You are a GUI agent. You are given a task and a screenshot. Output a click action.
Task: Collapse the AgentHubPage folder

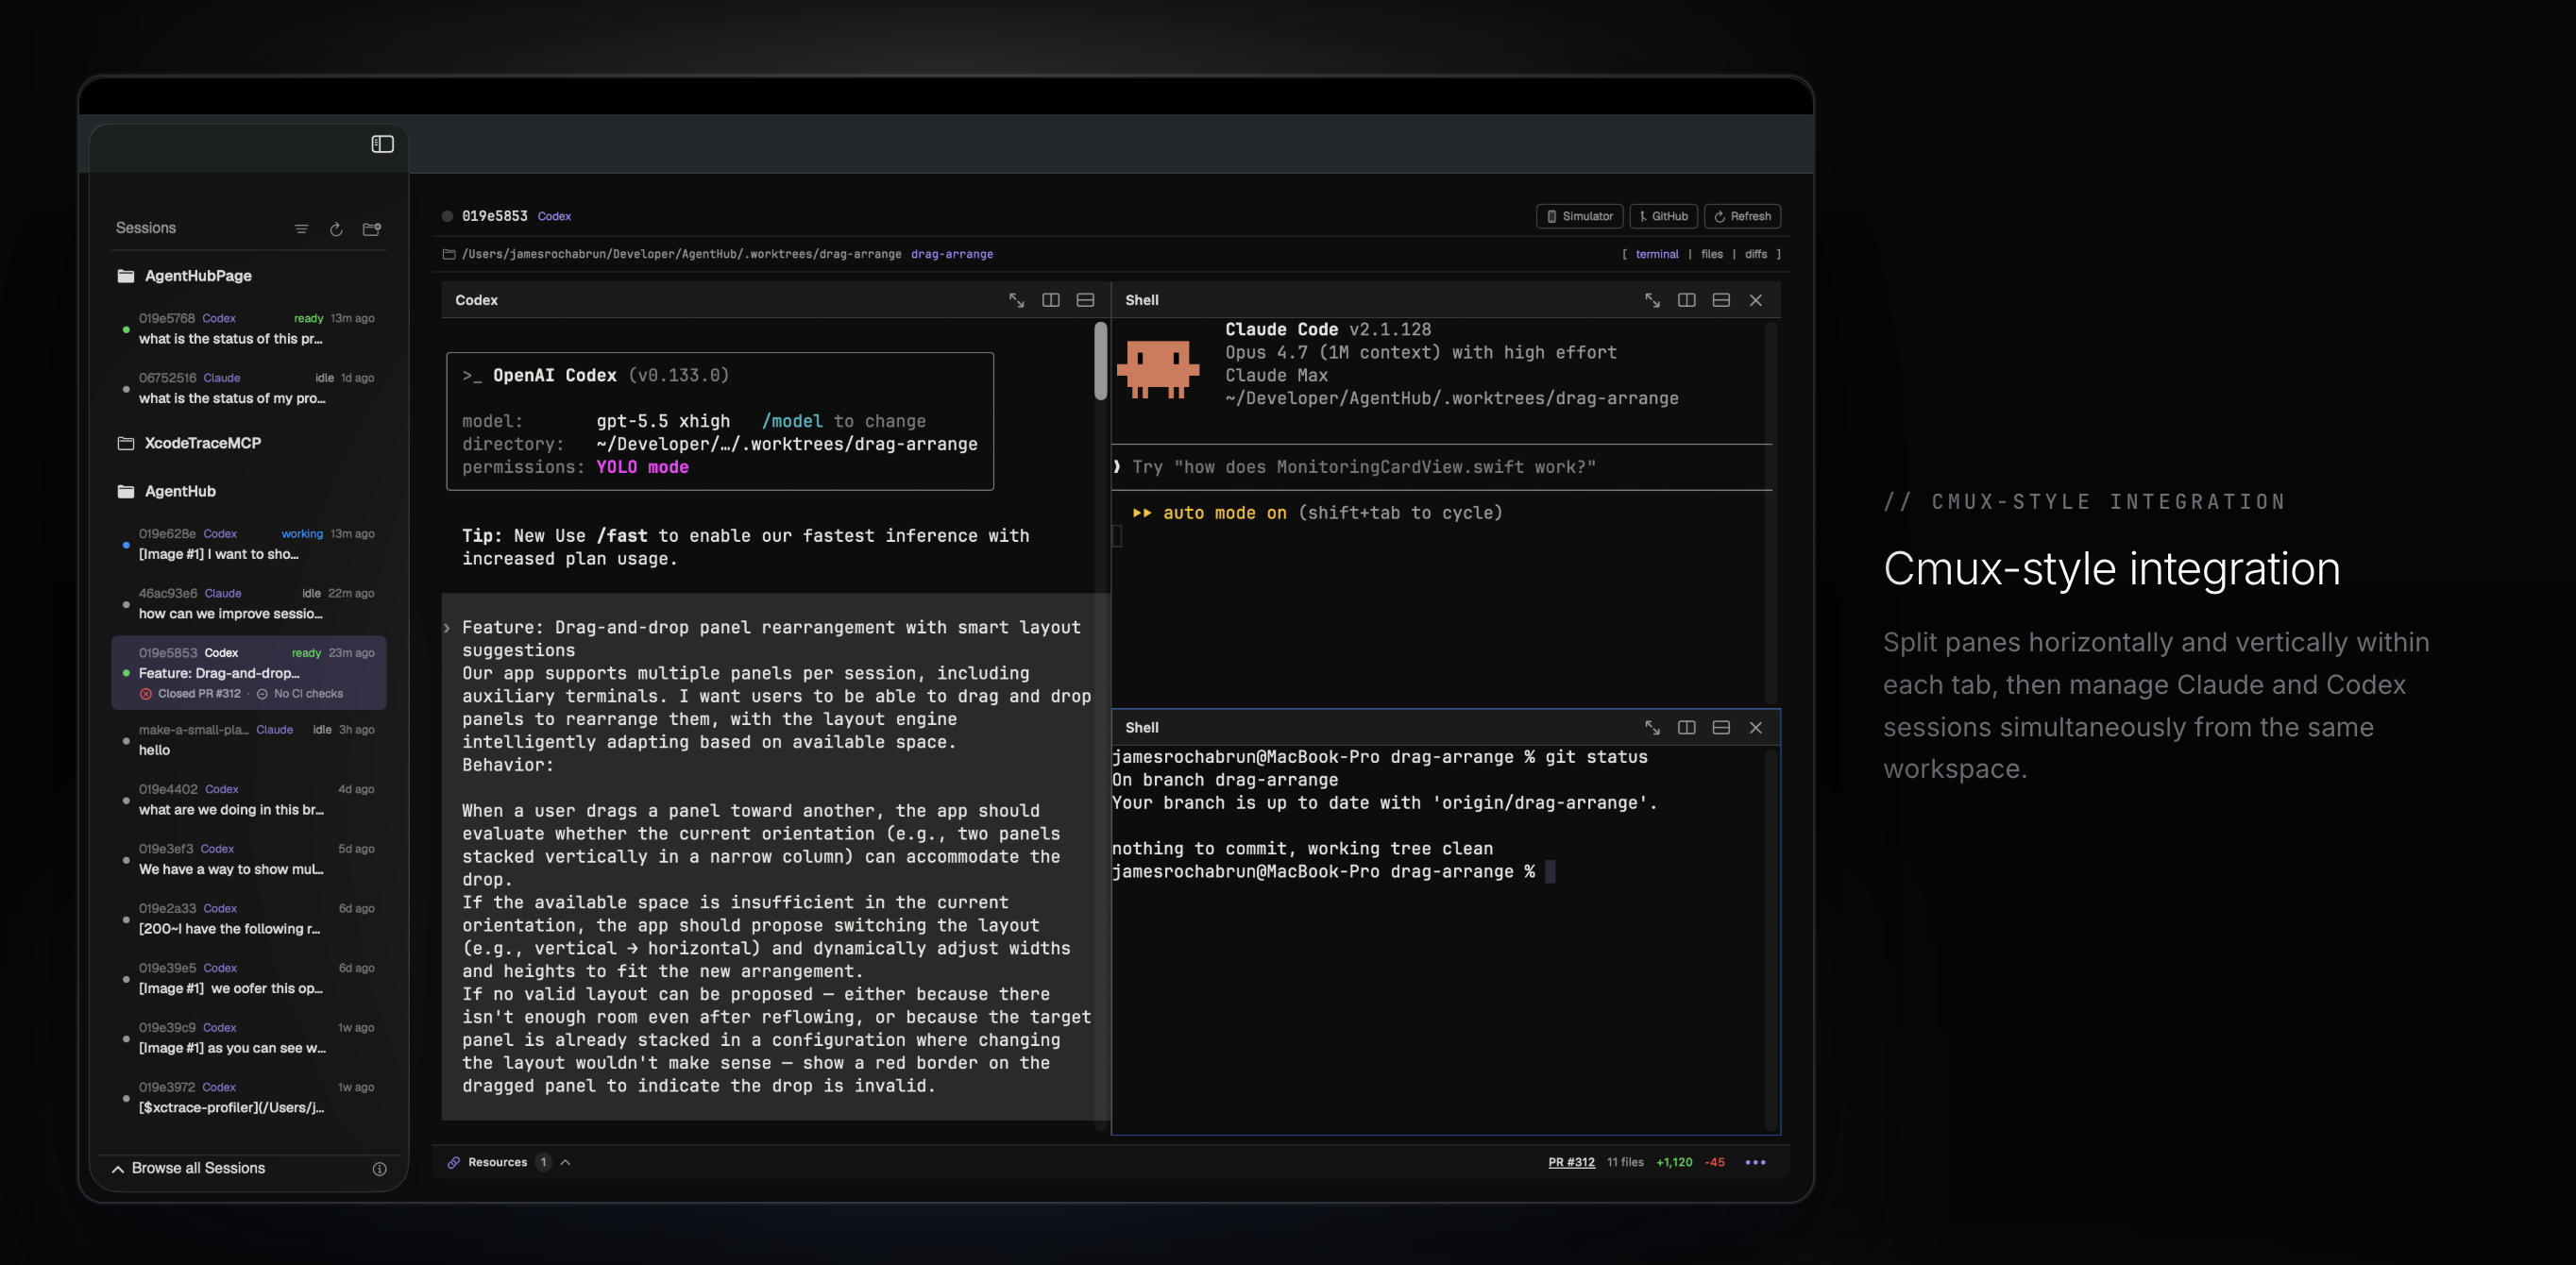click(x=184, y=276)
